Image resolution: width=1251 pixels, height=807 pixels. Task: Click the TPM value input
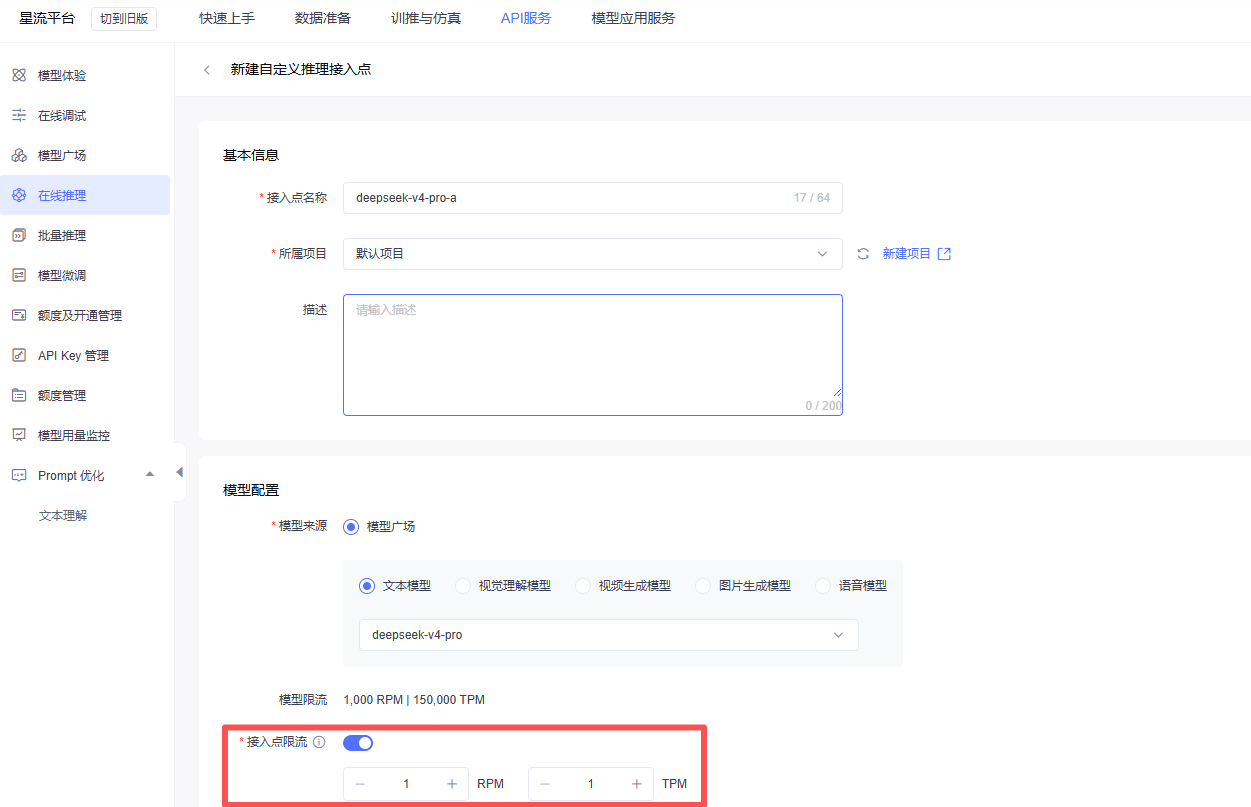pos(591,784)
